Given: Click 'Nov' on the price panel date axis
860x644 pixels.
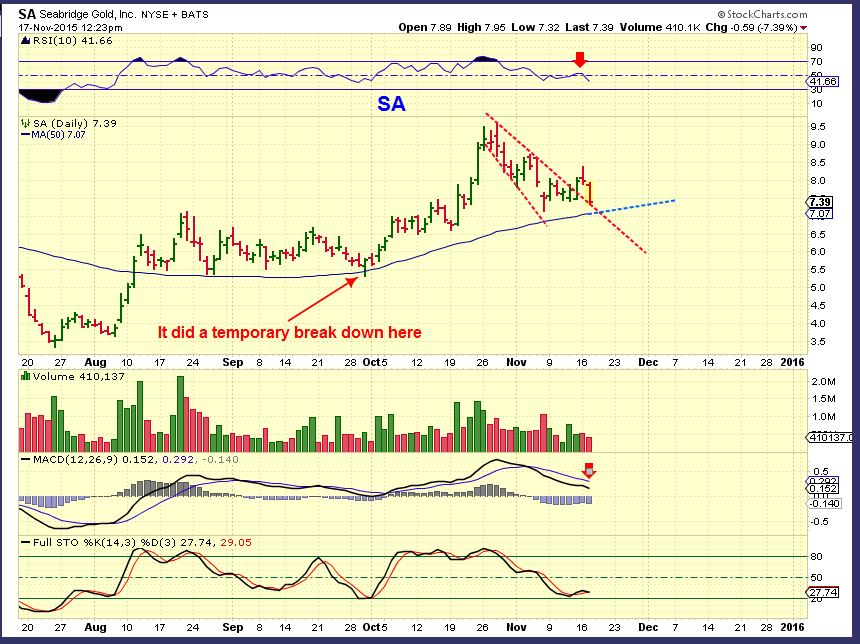Looking at the screenshot, I should click(516, 362).
